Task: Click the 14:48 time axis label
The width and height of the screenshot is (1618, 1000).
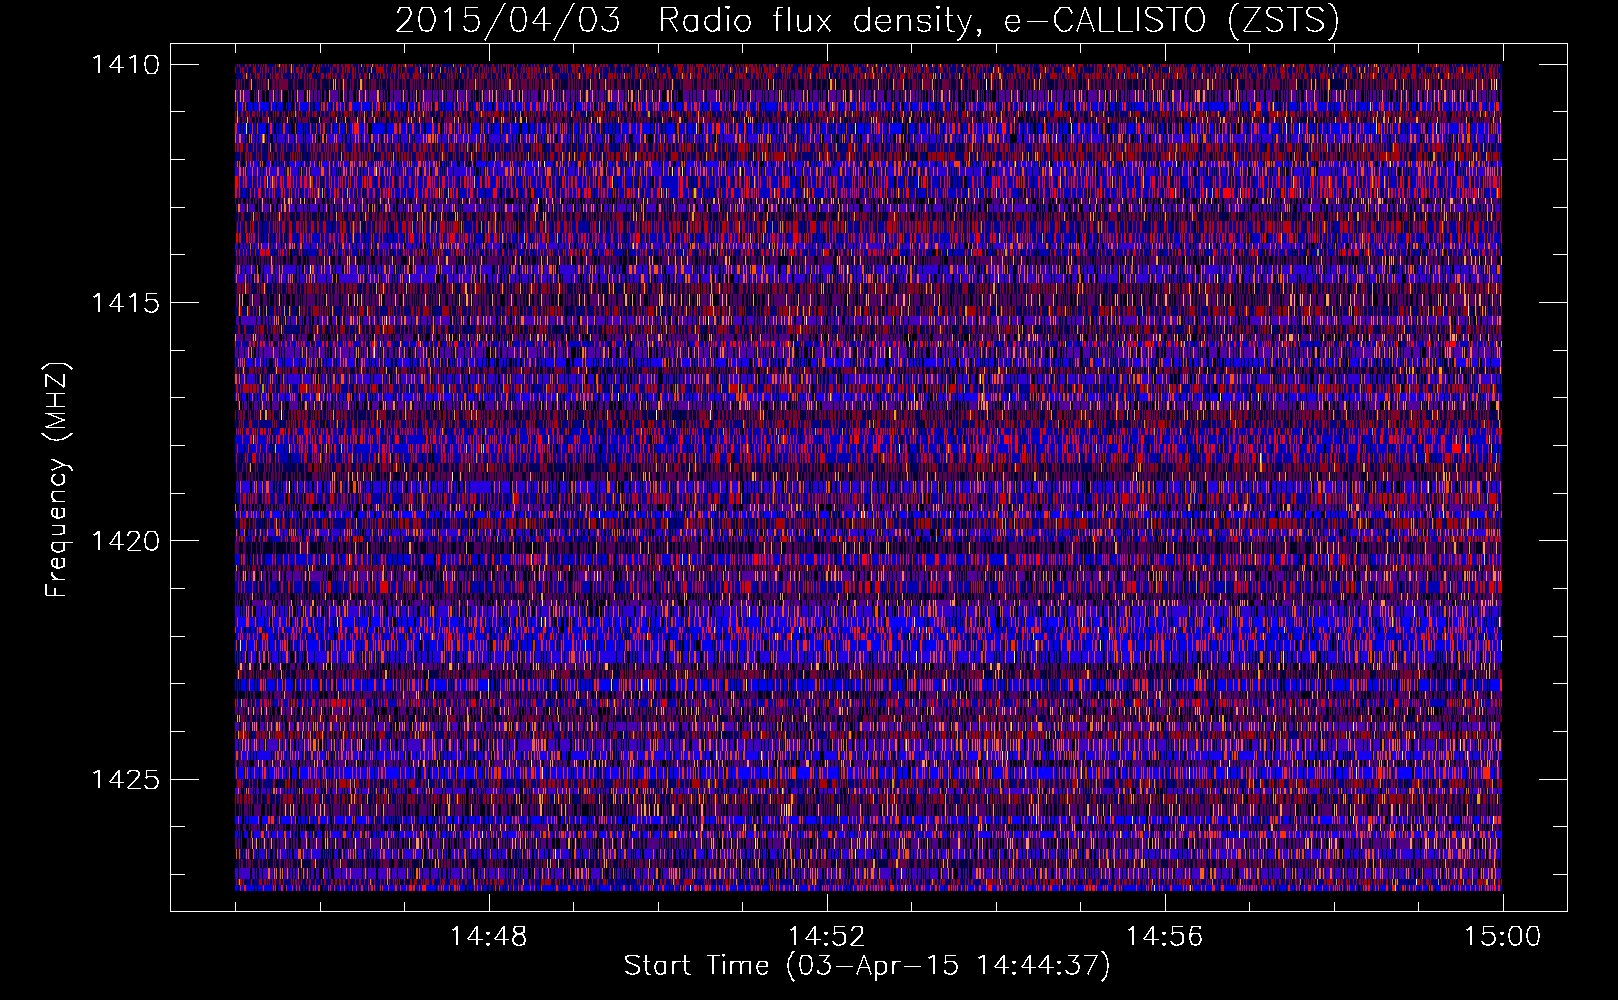Action: click(488, 937)
